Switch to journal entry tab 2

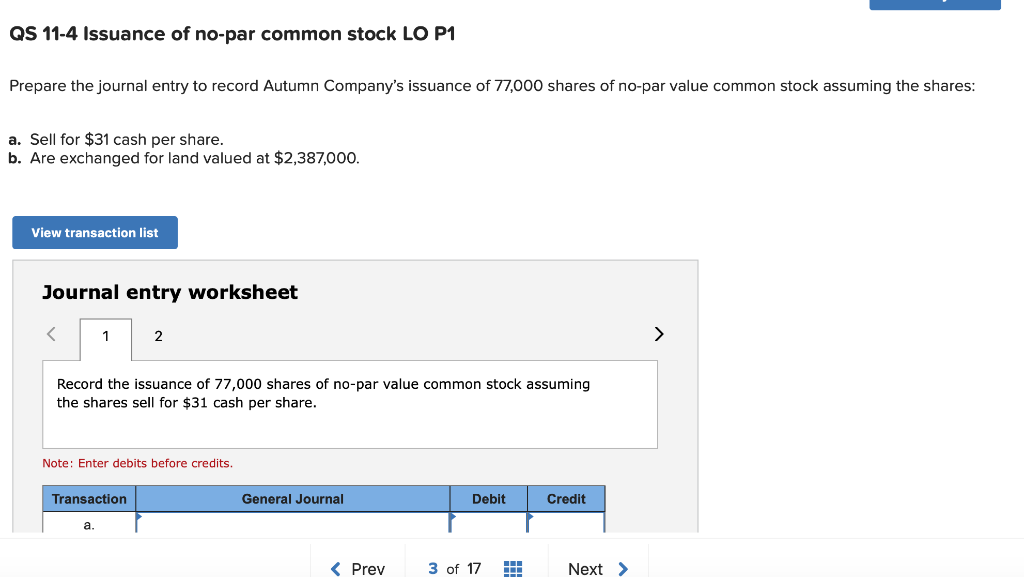click(158, 337)
